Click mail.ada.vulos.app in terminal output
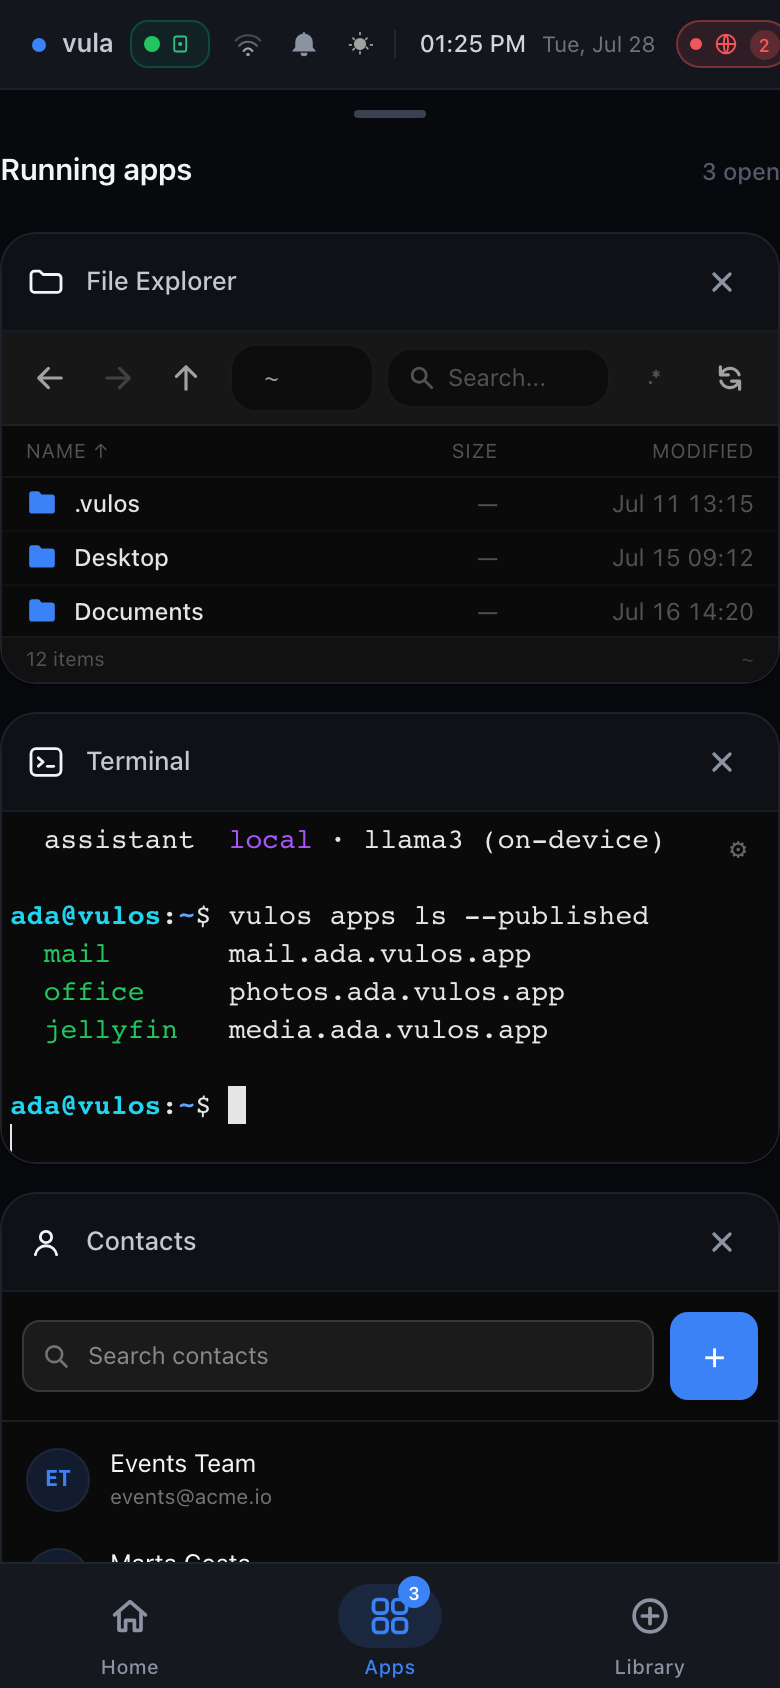This screenshot has height=1688, width=780. 379,954
